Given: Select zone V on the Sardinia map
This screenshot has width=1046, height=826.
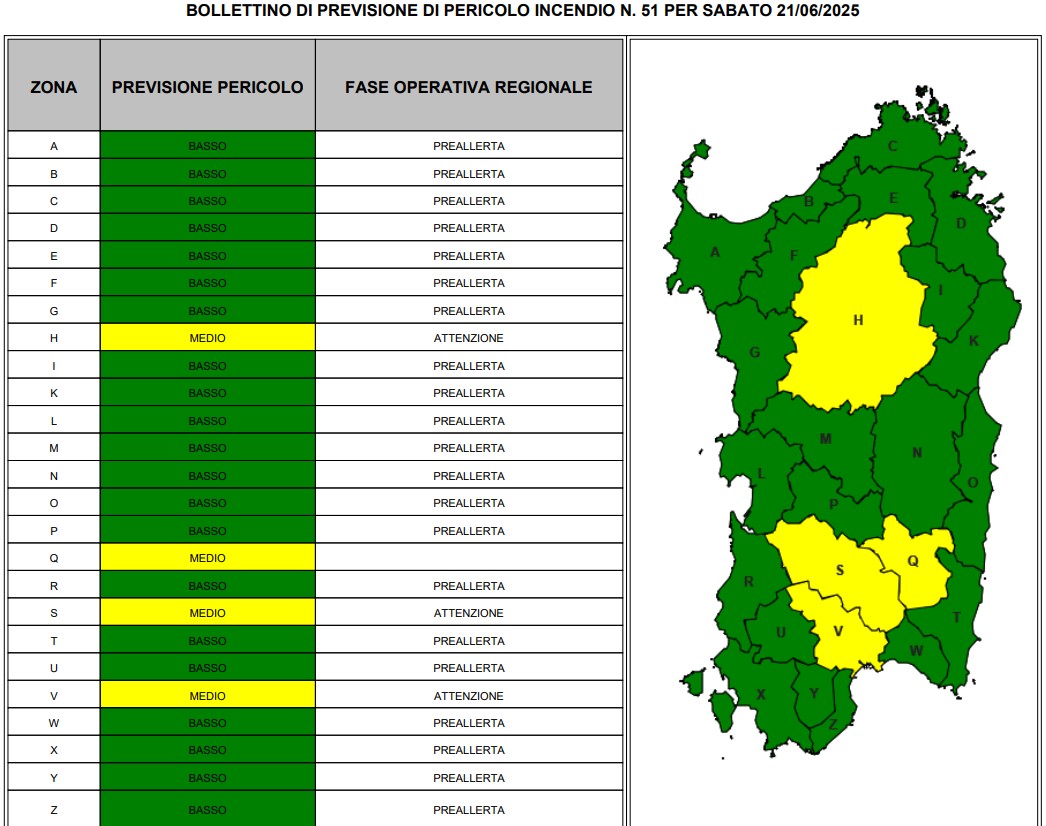Looking at the screenshot, I should [x=839, y=632].
